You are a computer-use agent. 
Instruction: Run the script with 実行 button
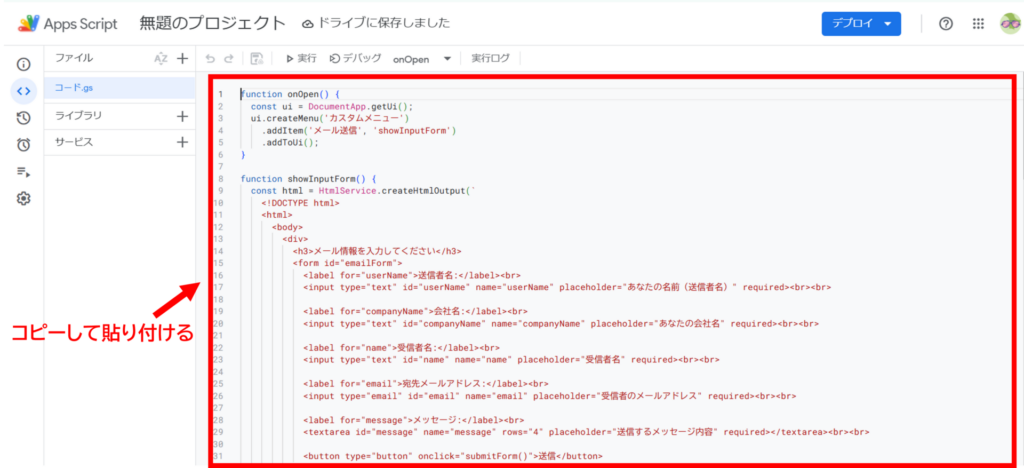pyautogui.click(x=301, y=59)
